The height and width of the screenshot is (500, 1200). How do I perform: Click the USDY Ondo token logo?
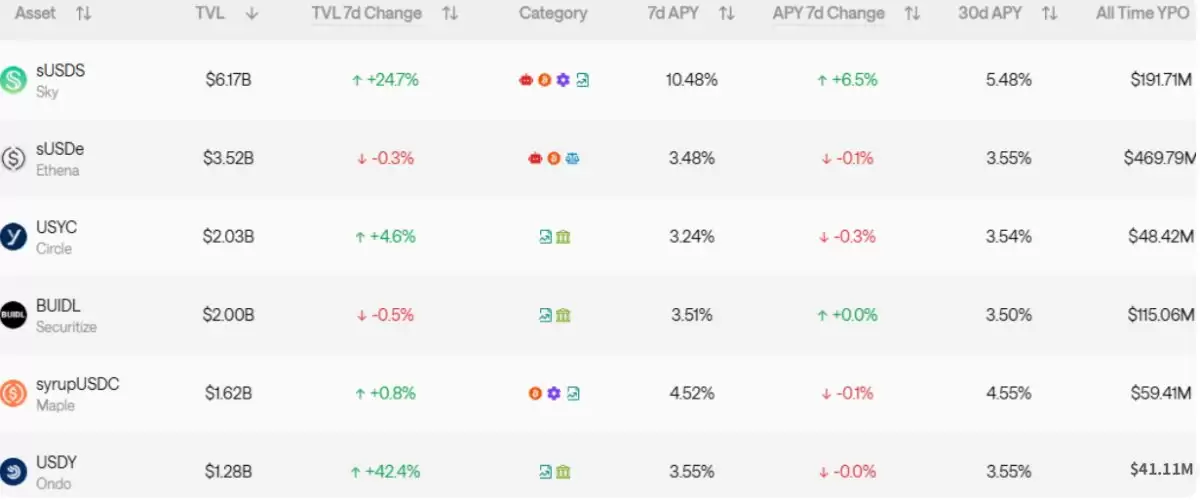pos(14,471)
